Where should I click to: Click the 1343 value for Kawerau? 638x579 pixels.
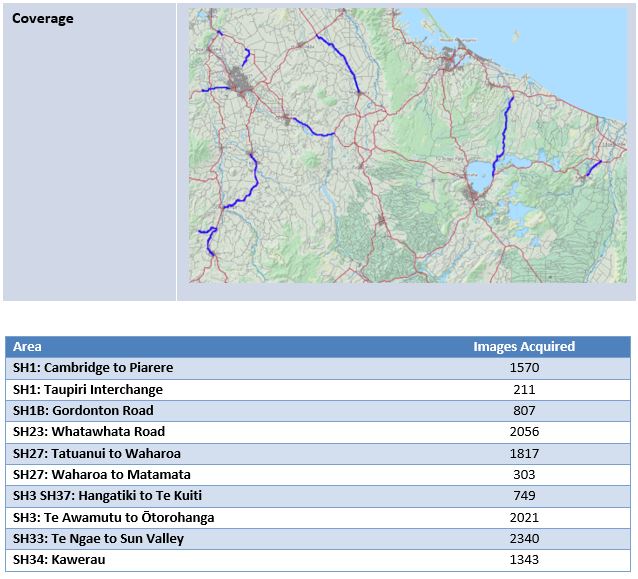(523, 560)
